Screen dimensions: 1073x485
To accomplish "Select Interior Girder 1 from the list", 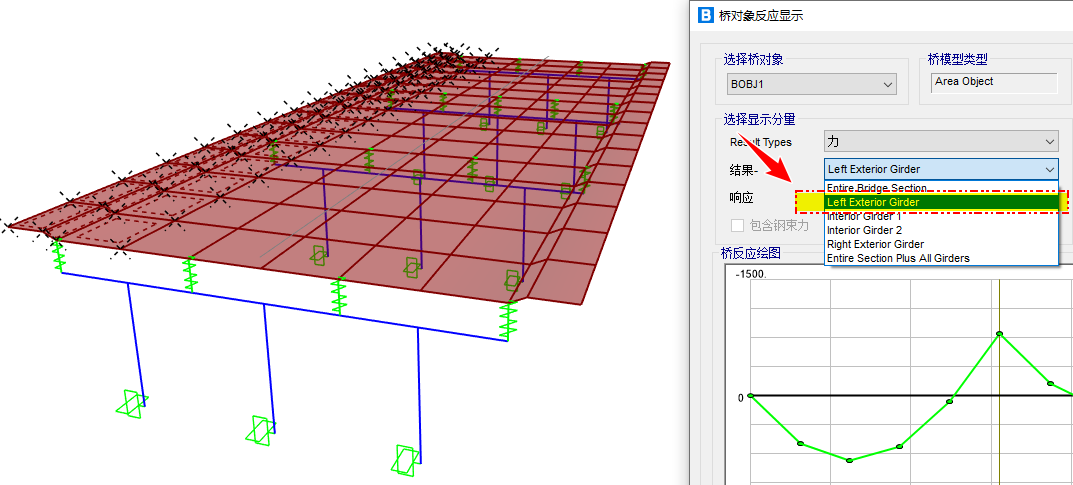I will tap(864, 216).
